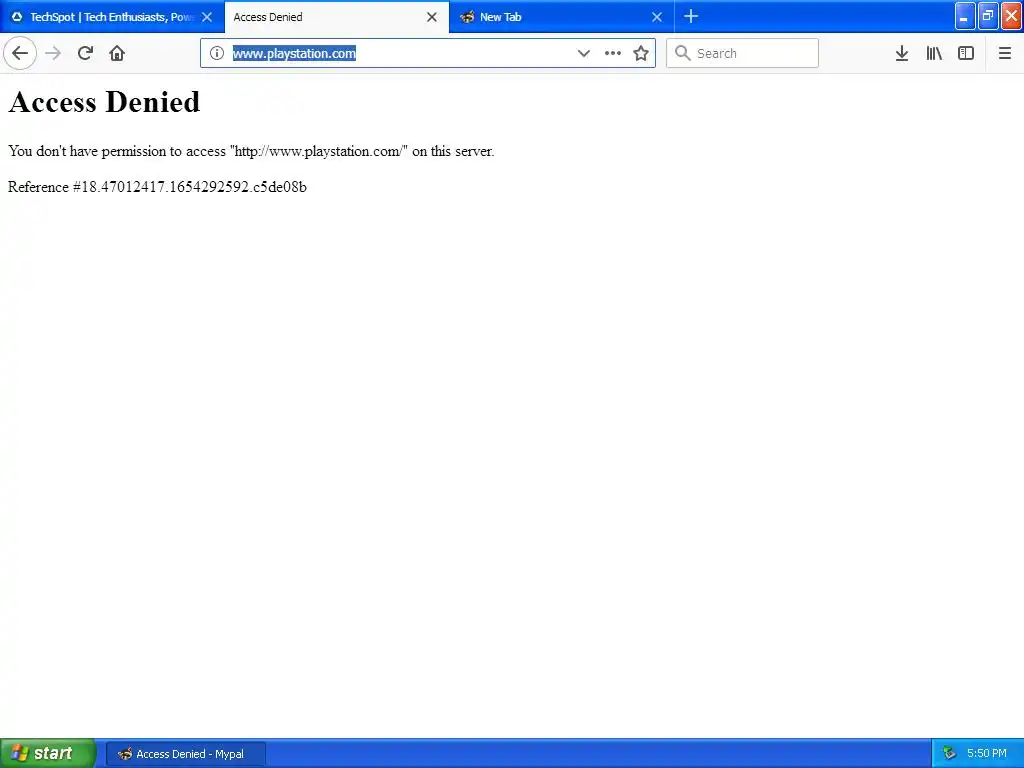This screenshot has width=1024, height=768.
Task: Show site information for playstation.com
Action: coord(217,53)
